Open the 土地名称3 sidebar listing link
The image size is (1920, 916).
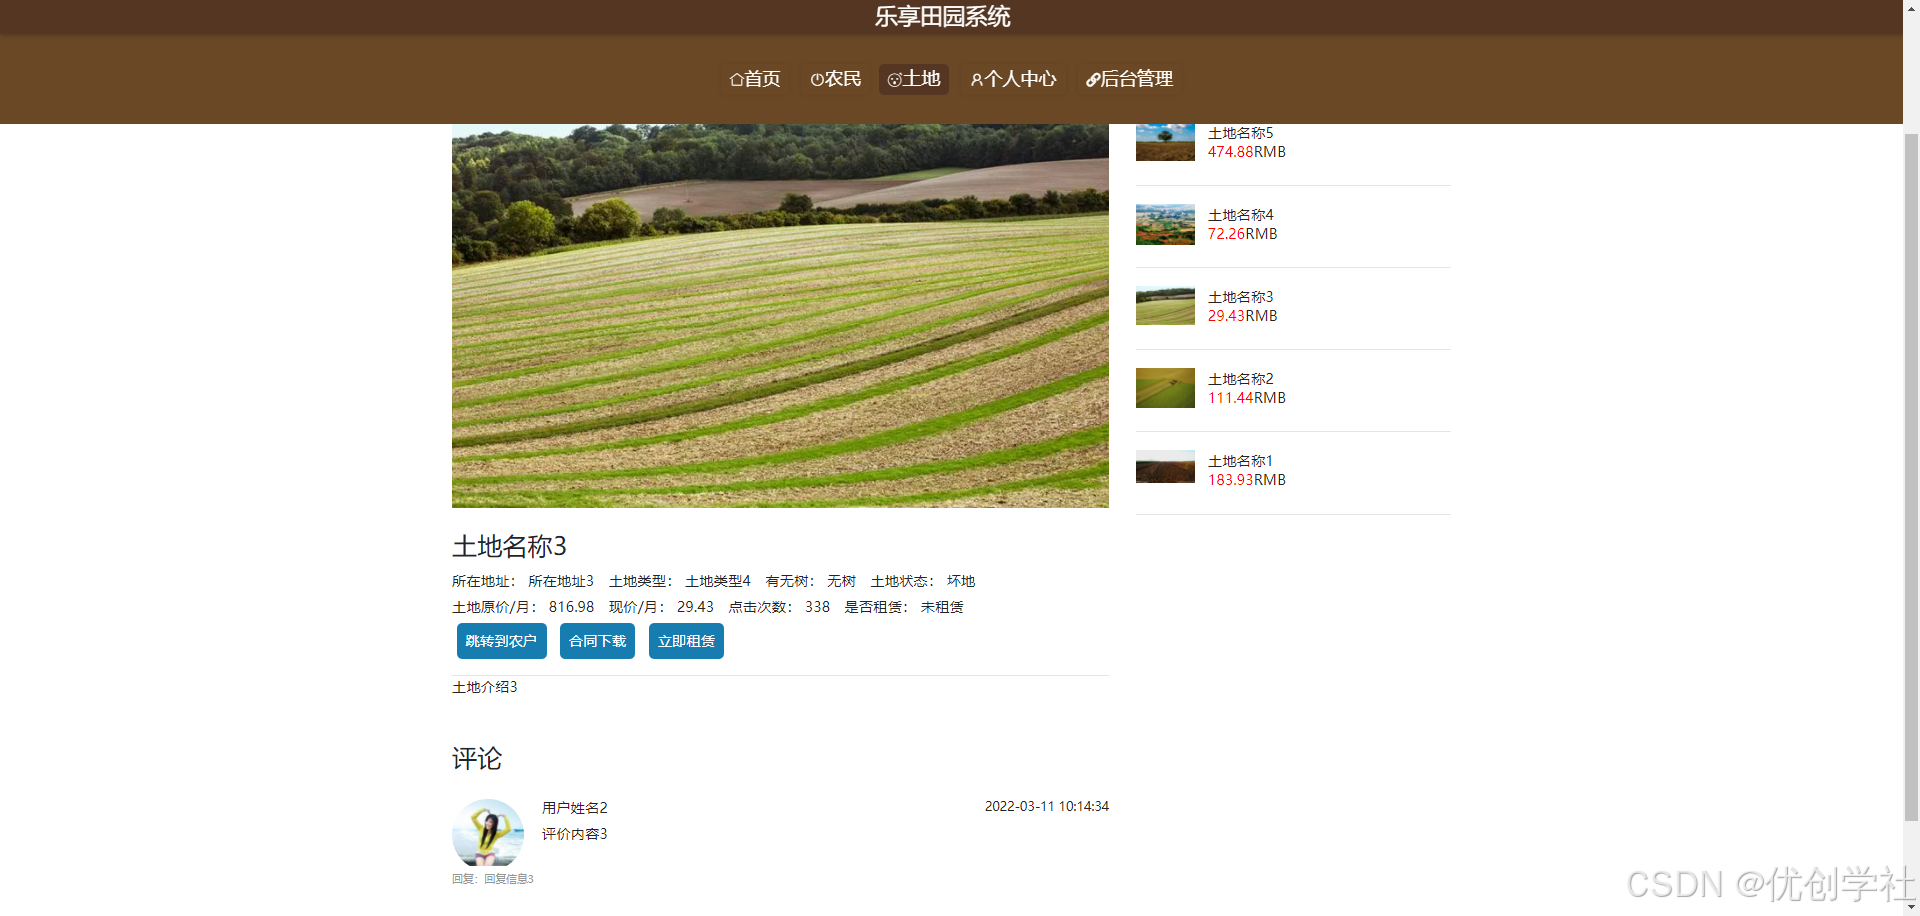1241,297
